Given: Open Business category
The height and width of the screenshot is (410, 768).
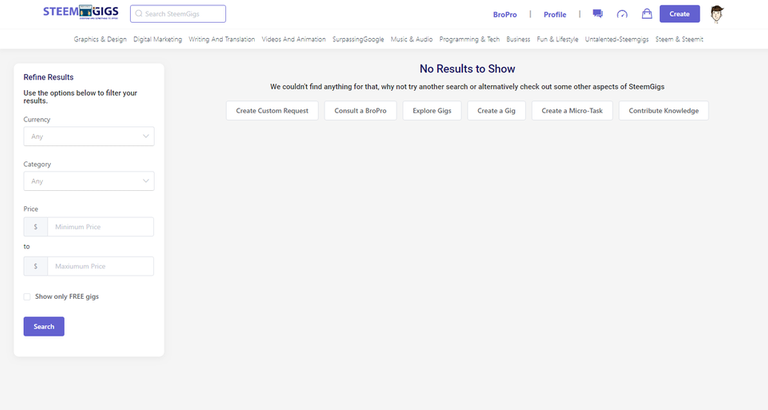Looking at the screenshot, I should [x=518, y=39].
